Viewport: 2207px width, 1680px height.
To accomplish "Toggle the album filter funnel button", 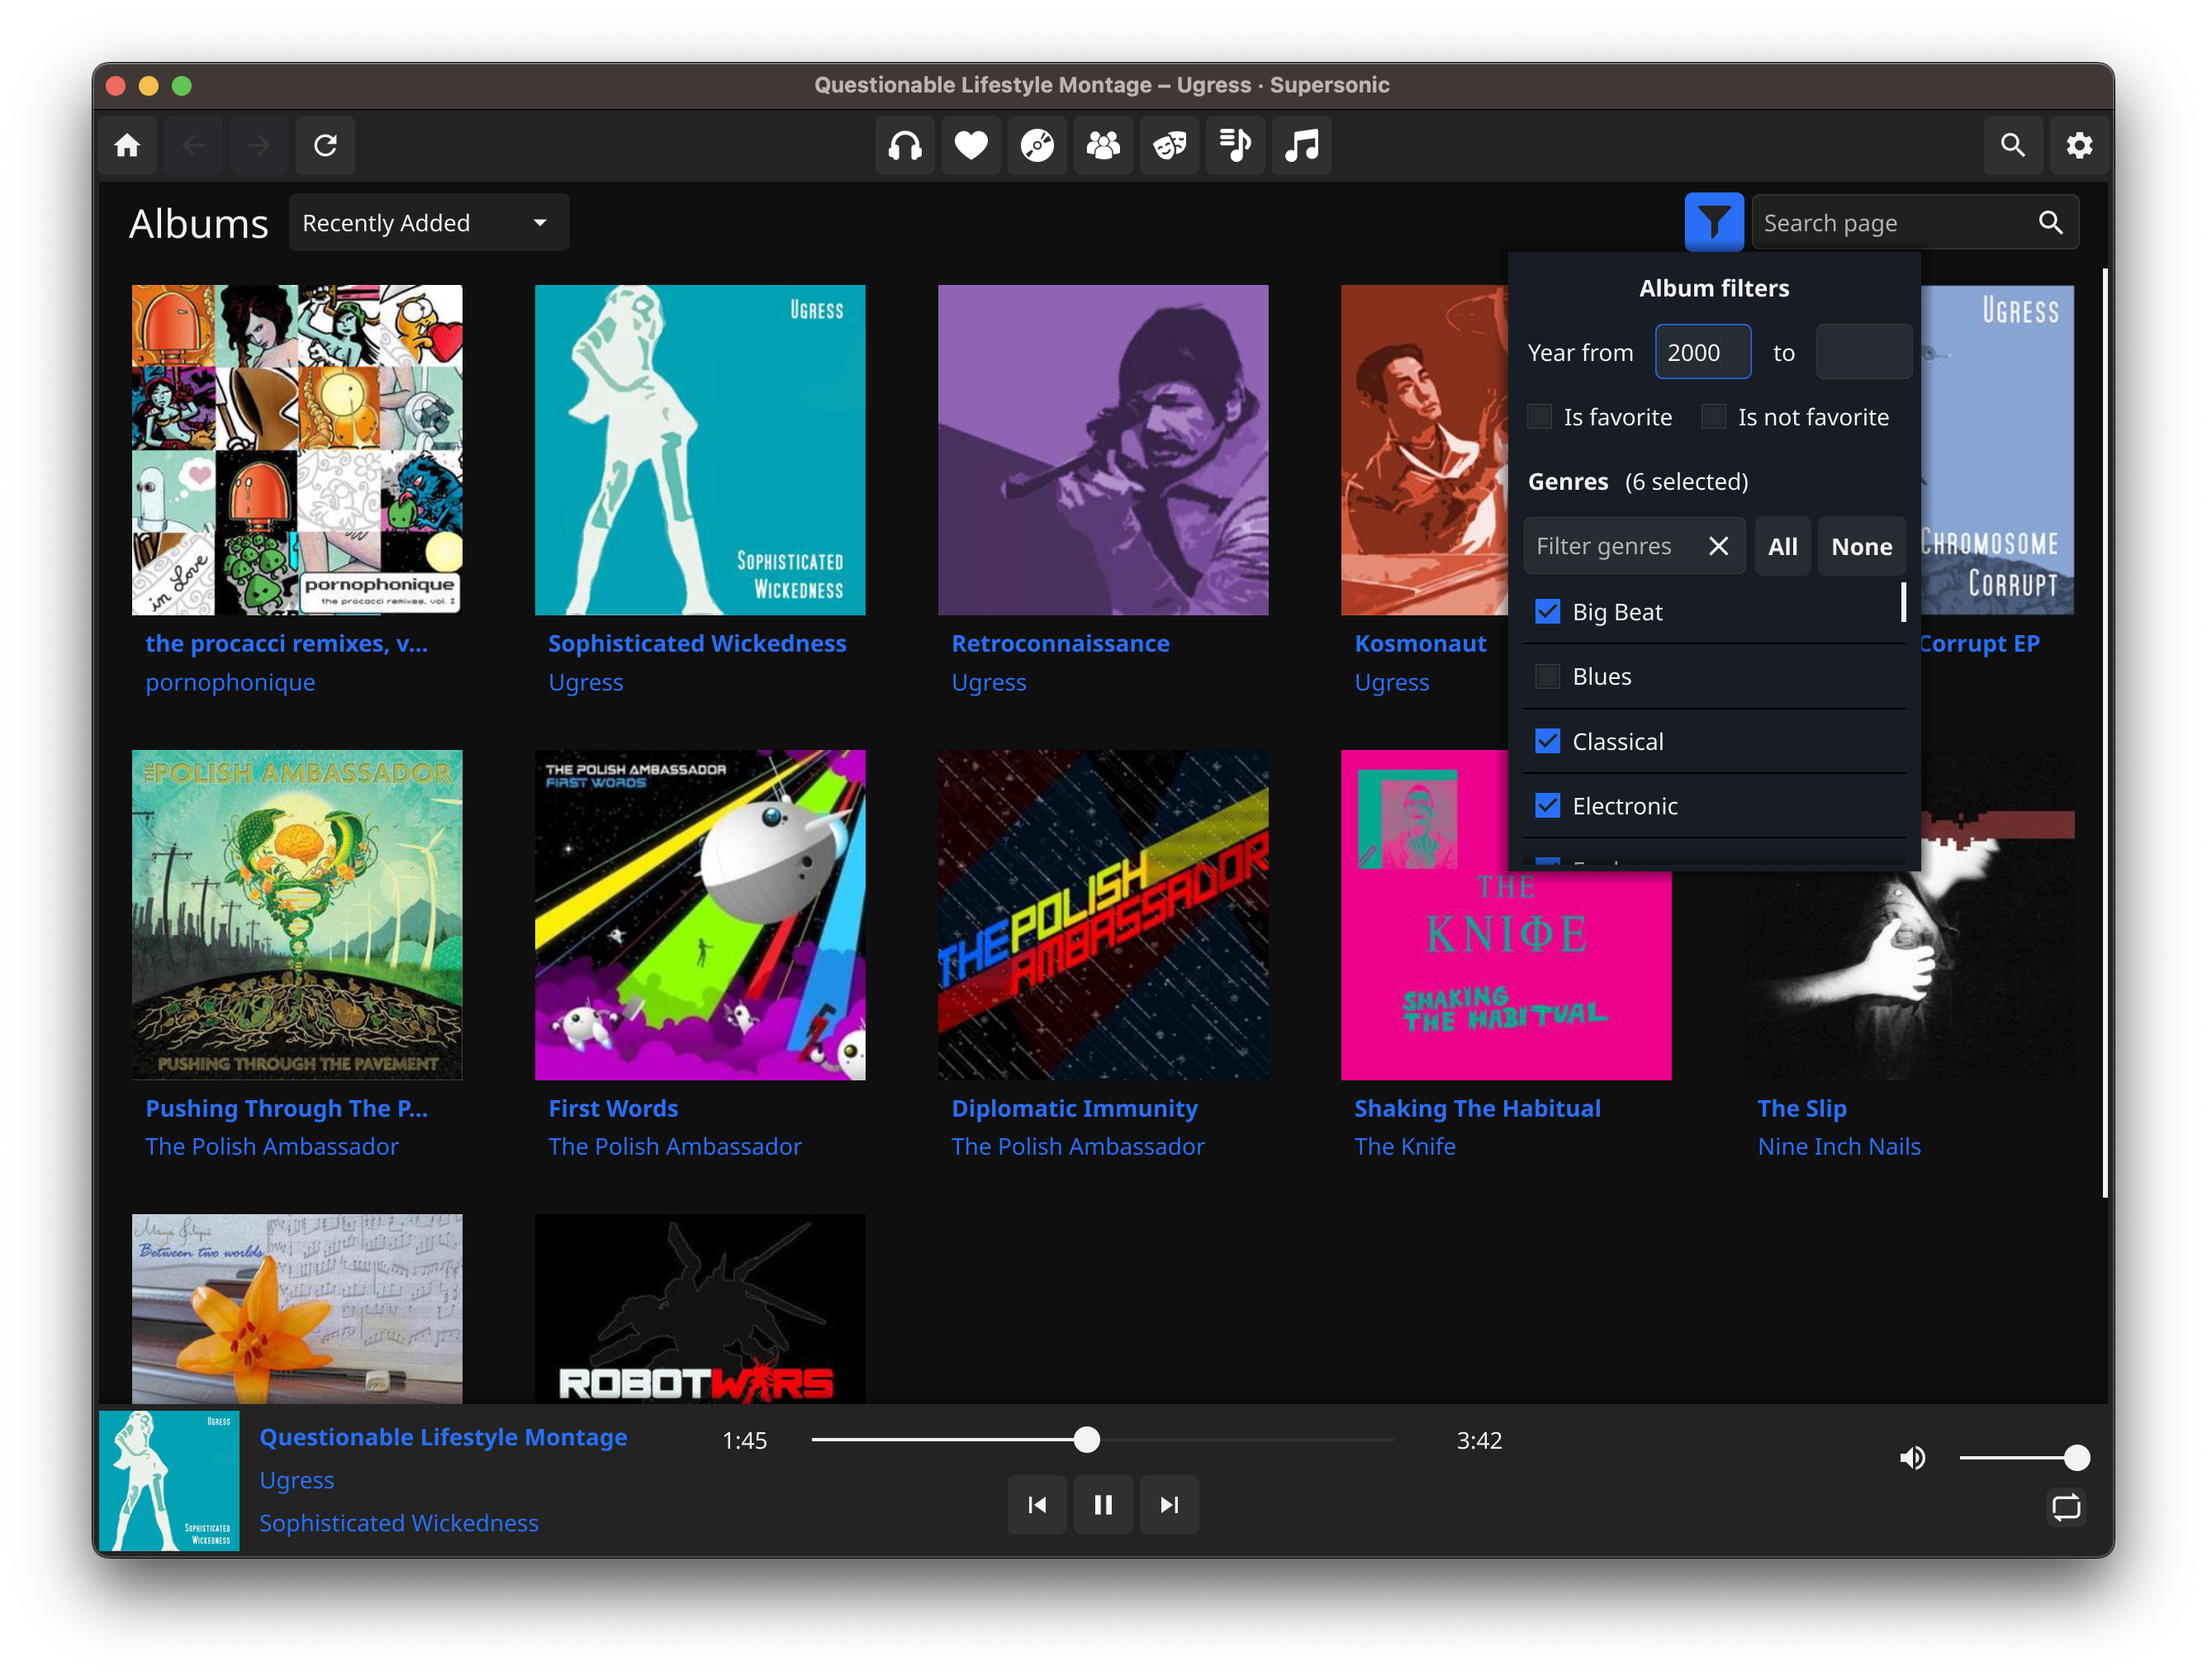I will pyautogui.click(x=1714, y=222).
